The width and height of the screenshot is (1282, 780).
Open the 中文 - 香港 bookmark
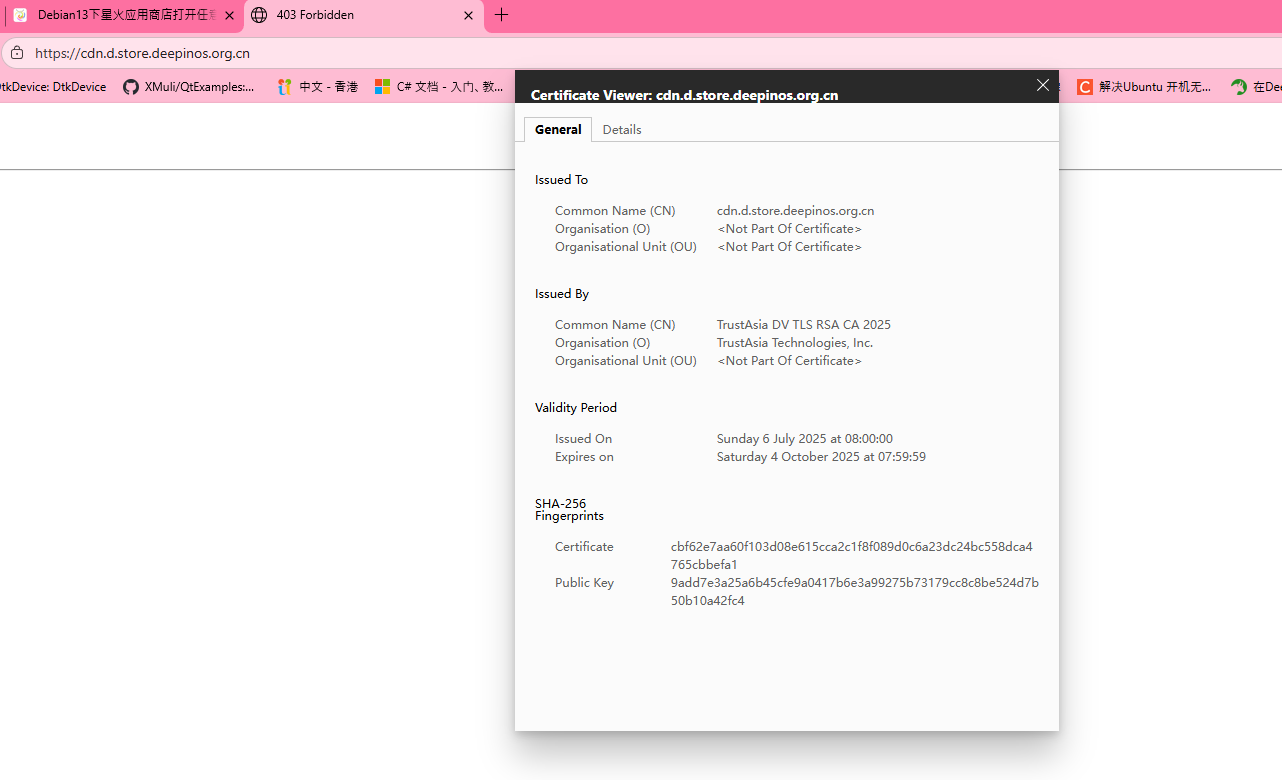pos(317,87)
